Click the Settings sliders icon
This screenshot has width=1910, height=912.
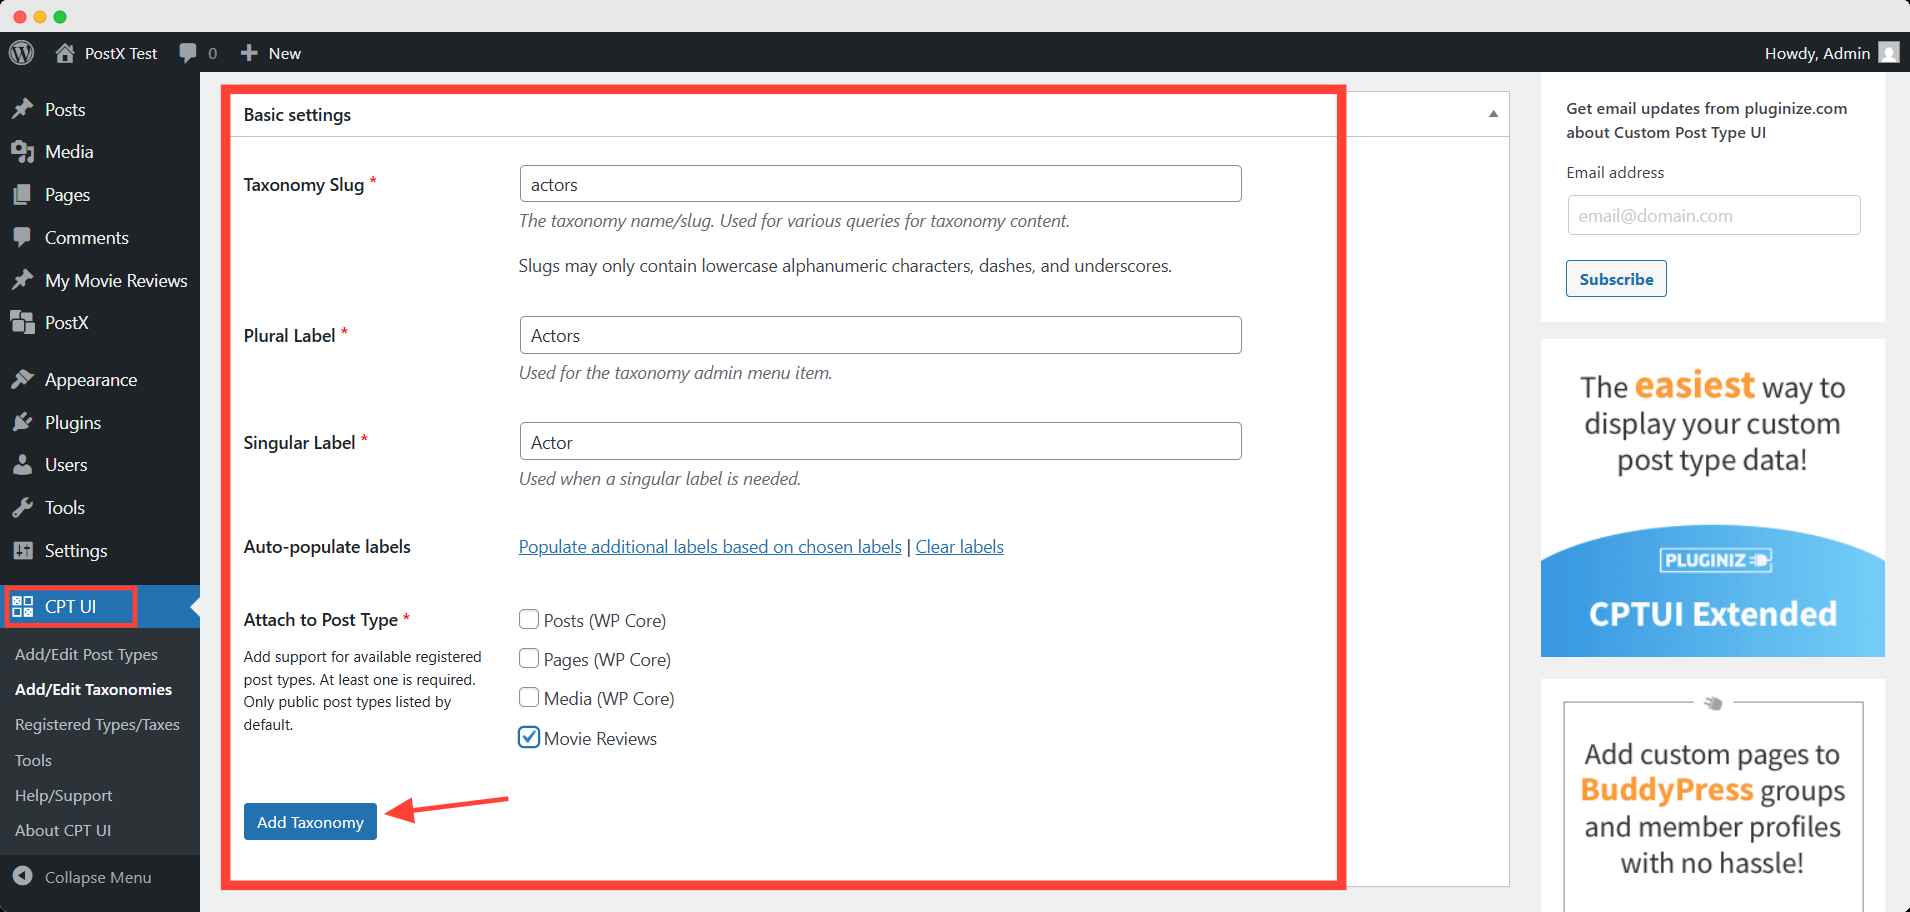(22, 551)
